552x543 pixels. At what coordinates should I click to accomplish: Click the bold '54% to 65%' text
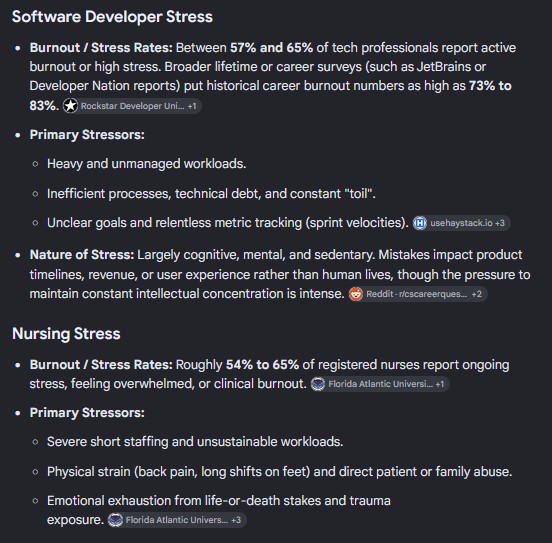click(262, 364)
